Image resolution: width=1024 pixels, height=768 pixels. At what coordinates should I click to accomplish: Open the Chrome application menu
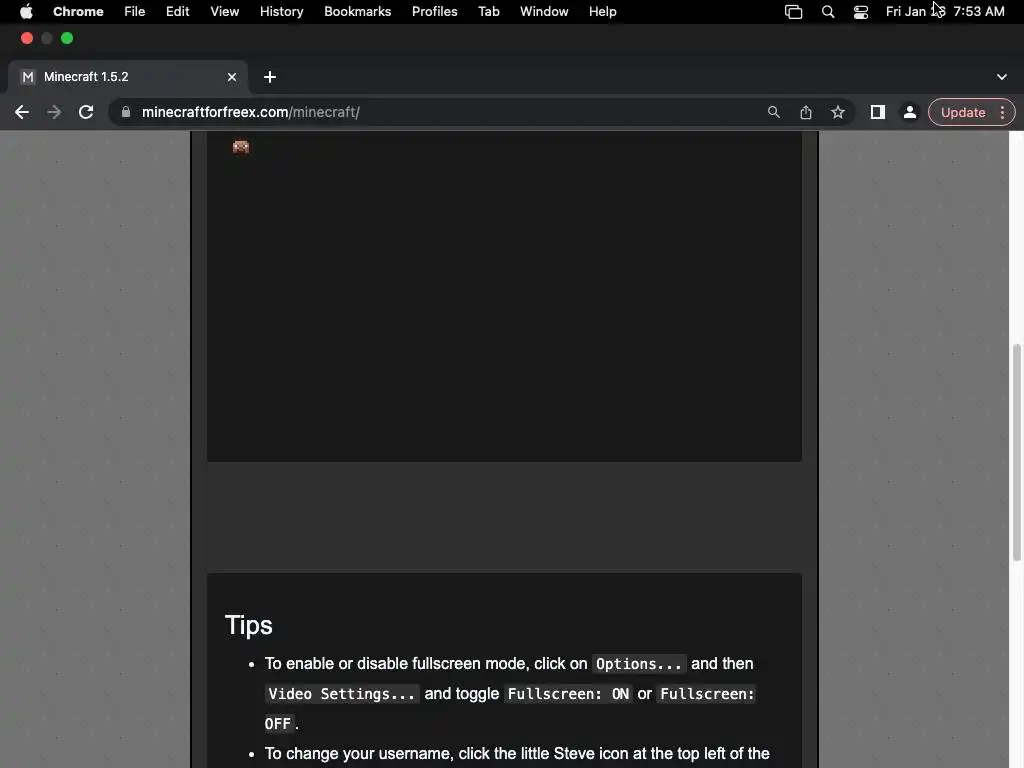(78, 12)
